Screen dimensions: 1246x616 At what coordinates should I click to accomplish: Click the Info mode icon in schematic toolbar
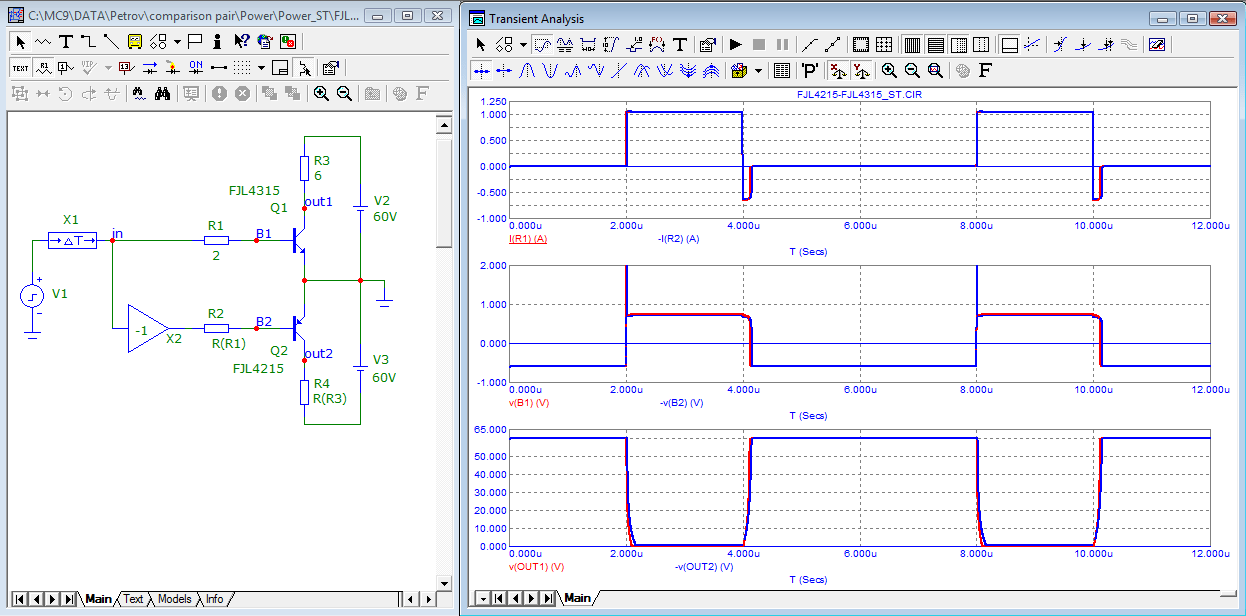[x=217, y=42]
